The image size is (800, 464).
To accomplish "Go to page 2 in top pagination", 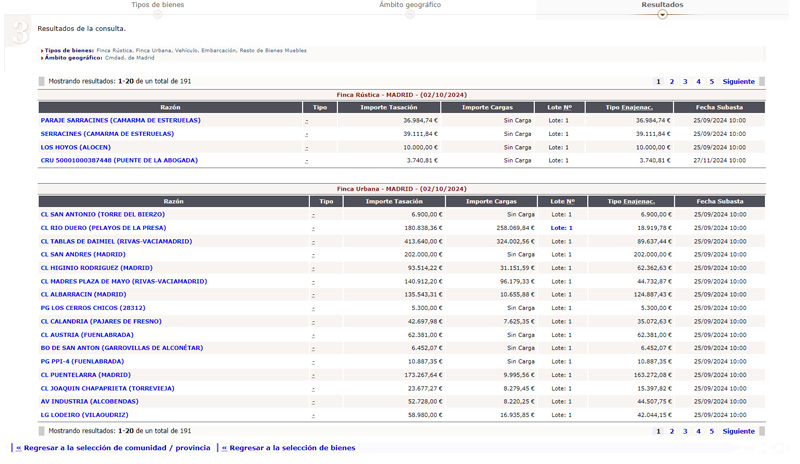I will [x=672, y=82].
